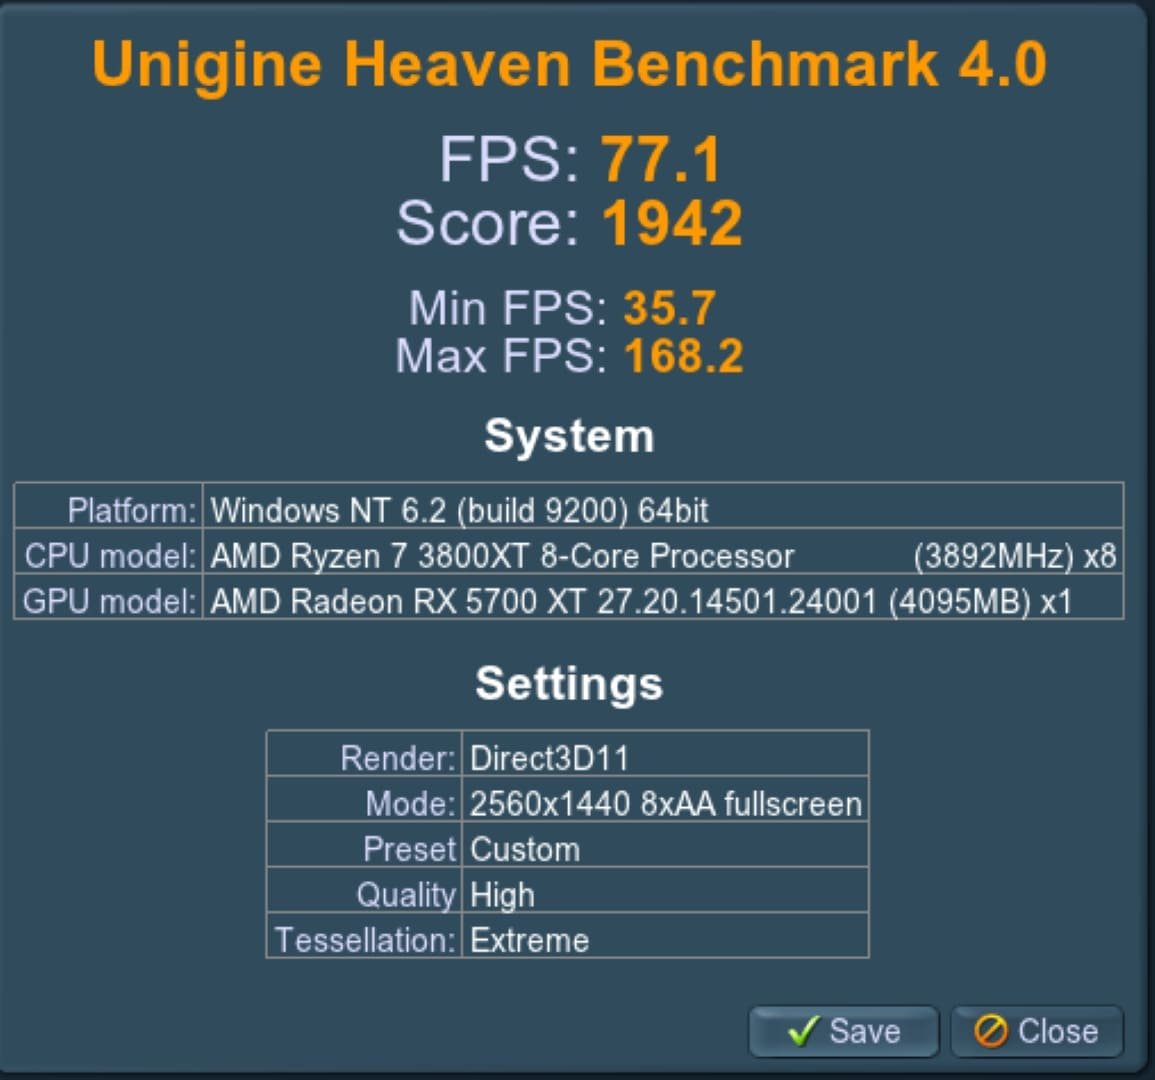Select the Score value 1942

(x=672, y=223)
